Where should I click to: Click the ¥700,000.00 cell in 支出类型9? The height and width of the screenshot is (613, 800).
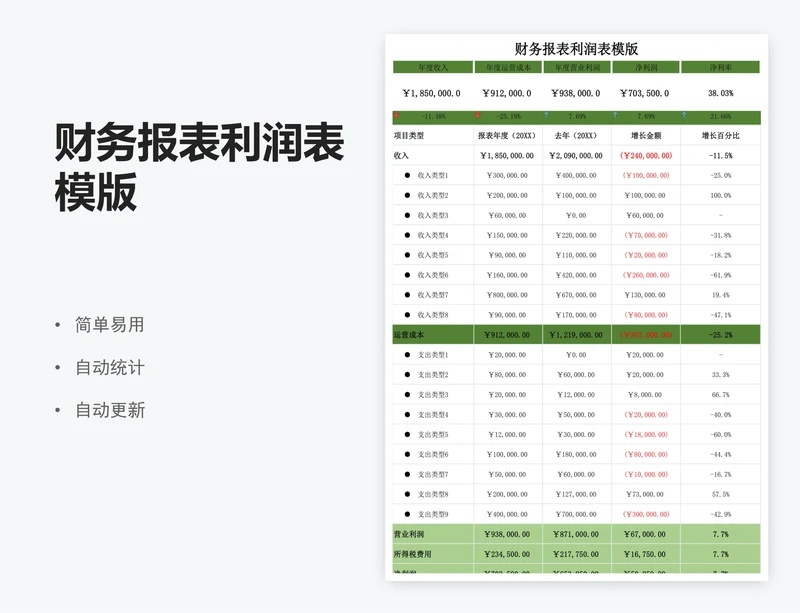pyautogui.click(x=576, y=514)
